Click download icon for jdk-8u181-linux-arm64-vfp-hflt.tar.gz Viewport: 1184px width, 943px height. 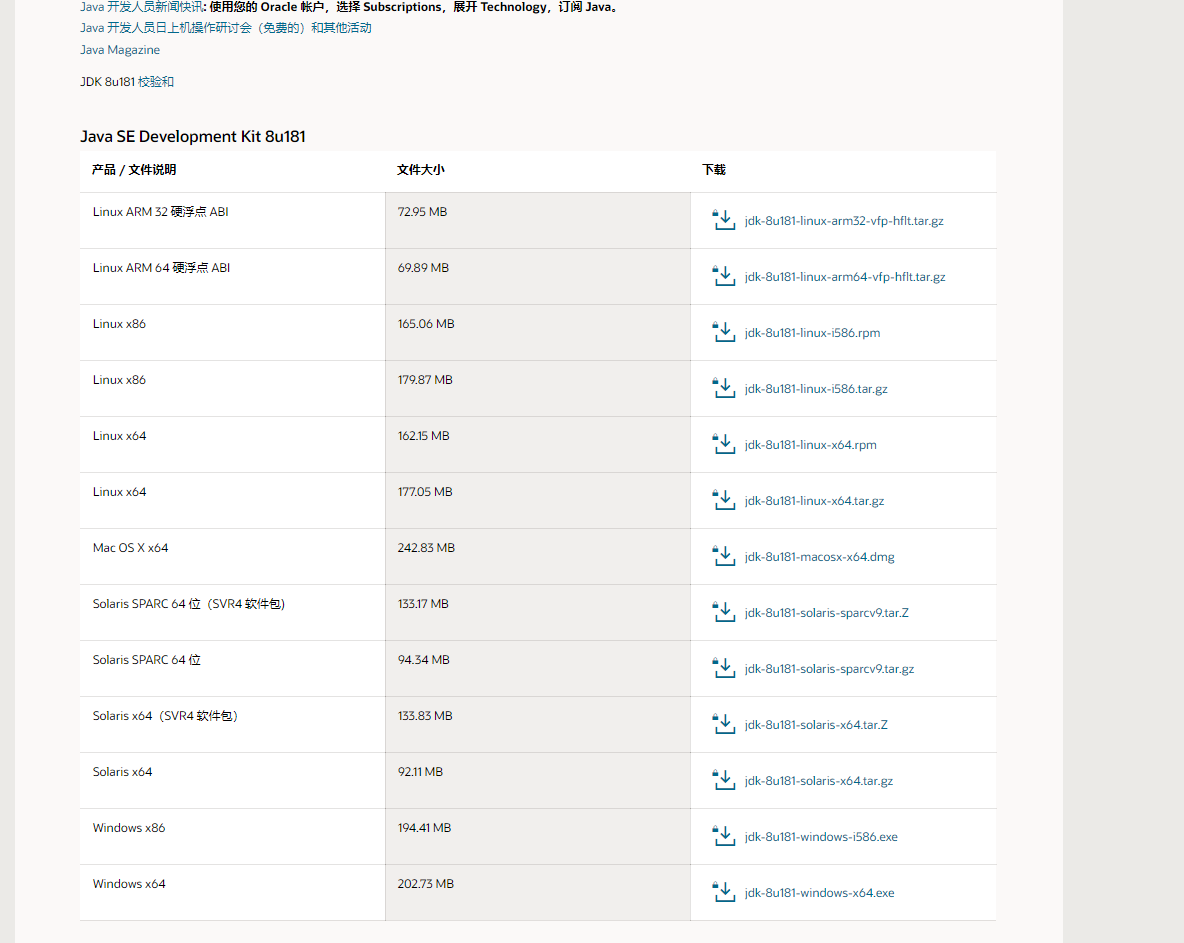pos(723,276)
